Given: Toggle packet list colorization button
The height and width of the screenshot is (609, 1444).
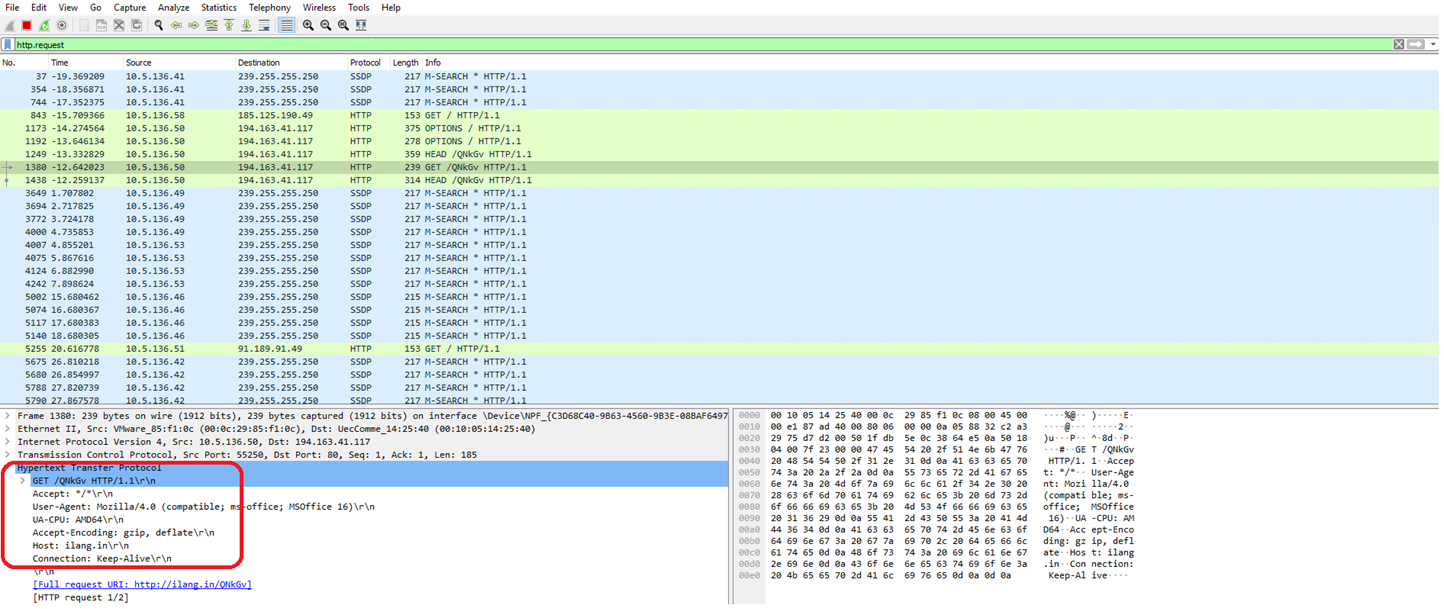Looking at the screenshot, I should tap(286, 25).
